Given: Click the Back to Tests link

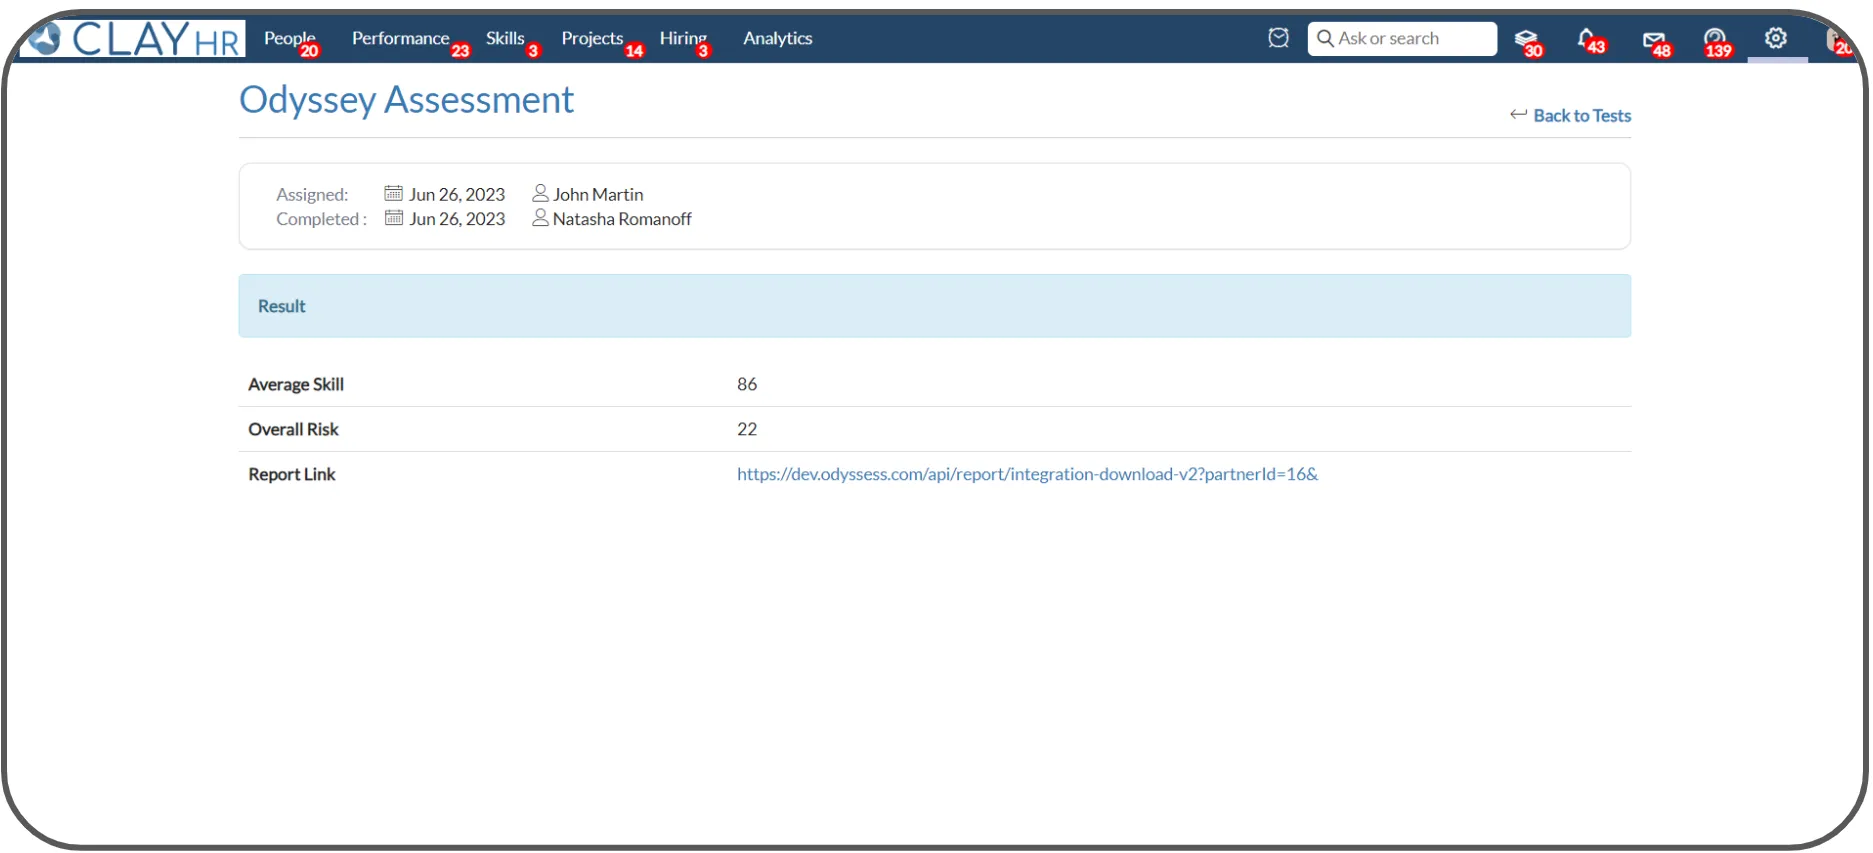Looking at the screenshot, I should [x=1582, y=116].
